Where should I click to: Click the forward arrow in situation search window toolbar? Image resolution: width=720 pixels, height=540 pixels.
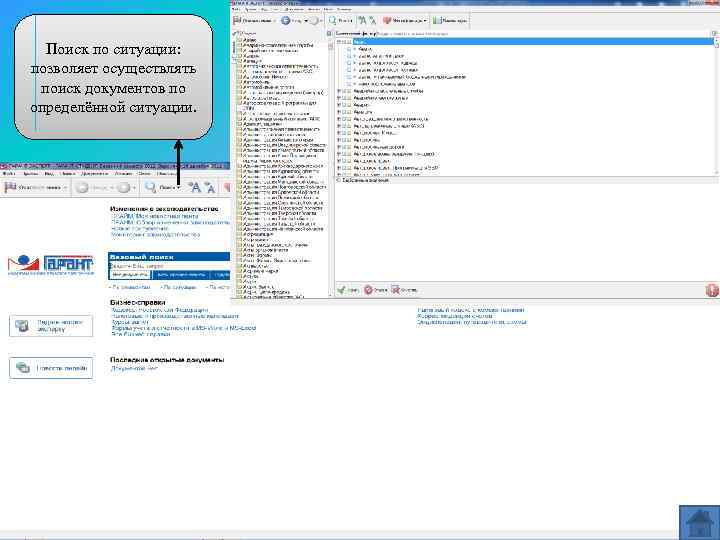(x=314, y=20)
